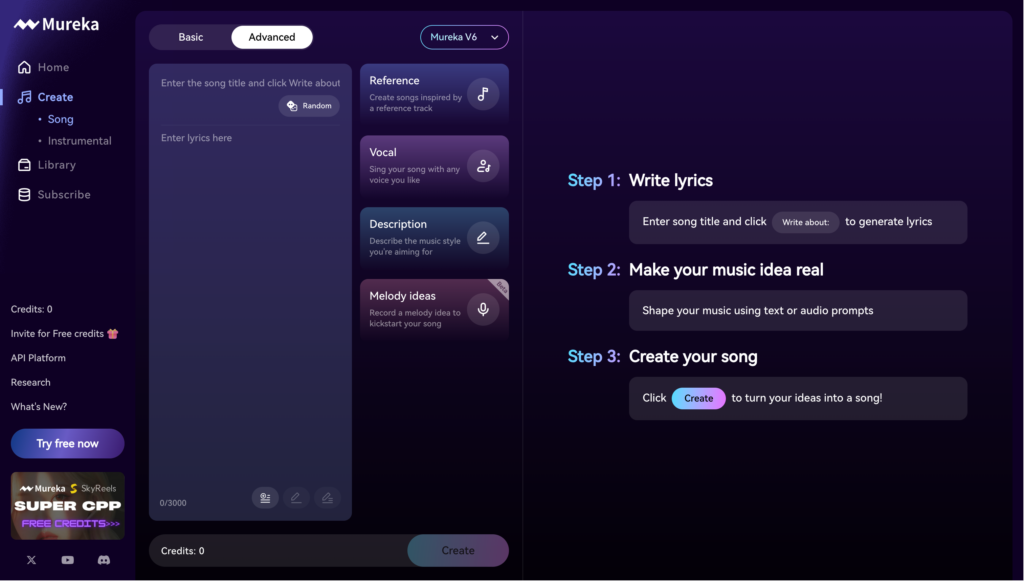Screen dimensions: 1024x581
Task: Open the Discord social icon
Action: click(104, 560)
